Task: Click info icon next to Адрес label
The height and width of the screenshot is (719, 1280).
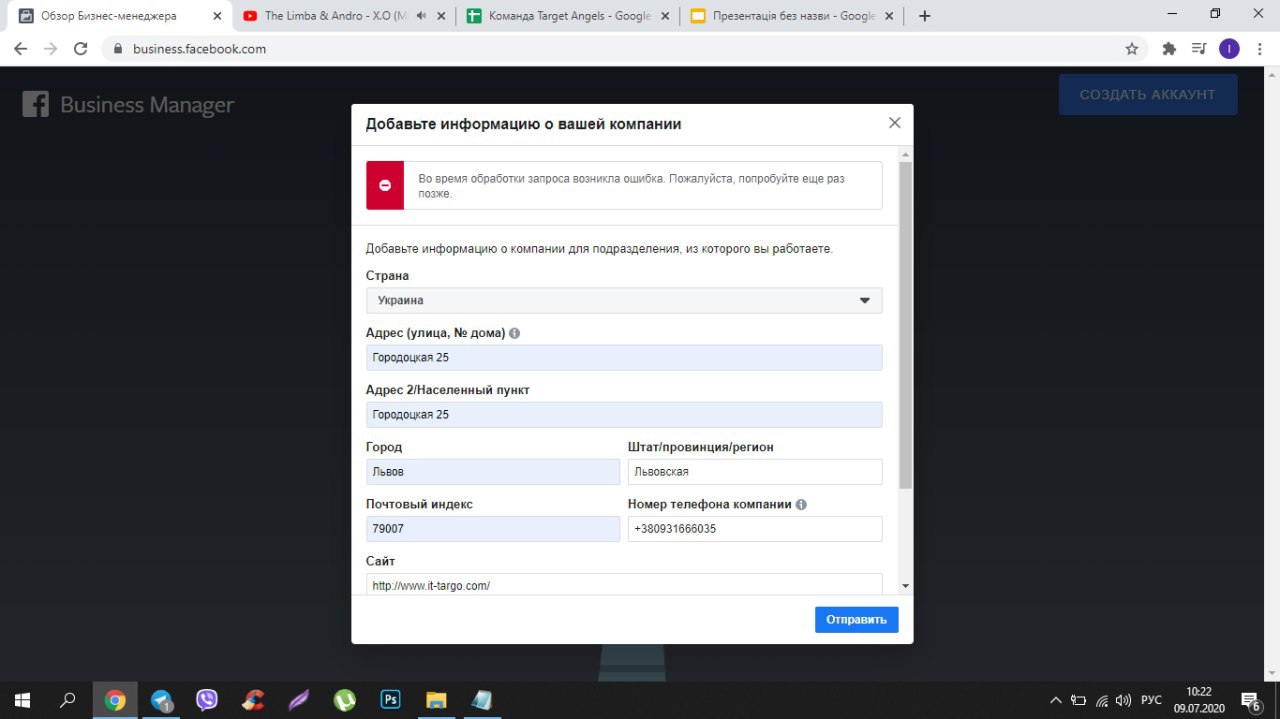Action: [x=515, y=333]
